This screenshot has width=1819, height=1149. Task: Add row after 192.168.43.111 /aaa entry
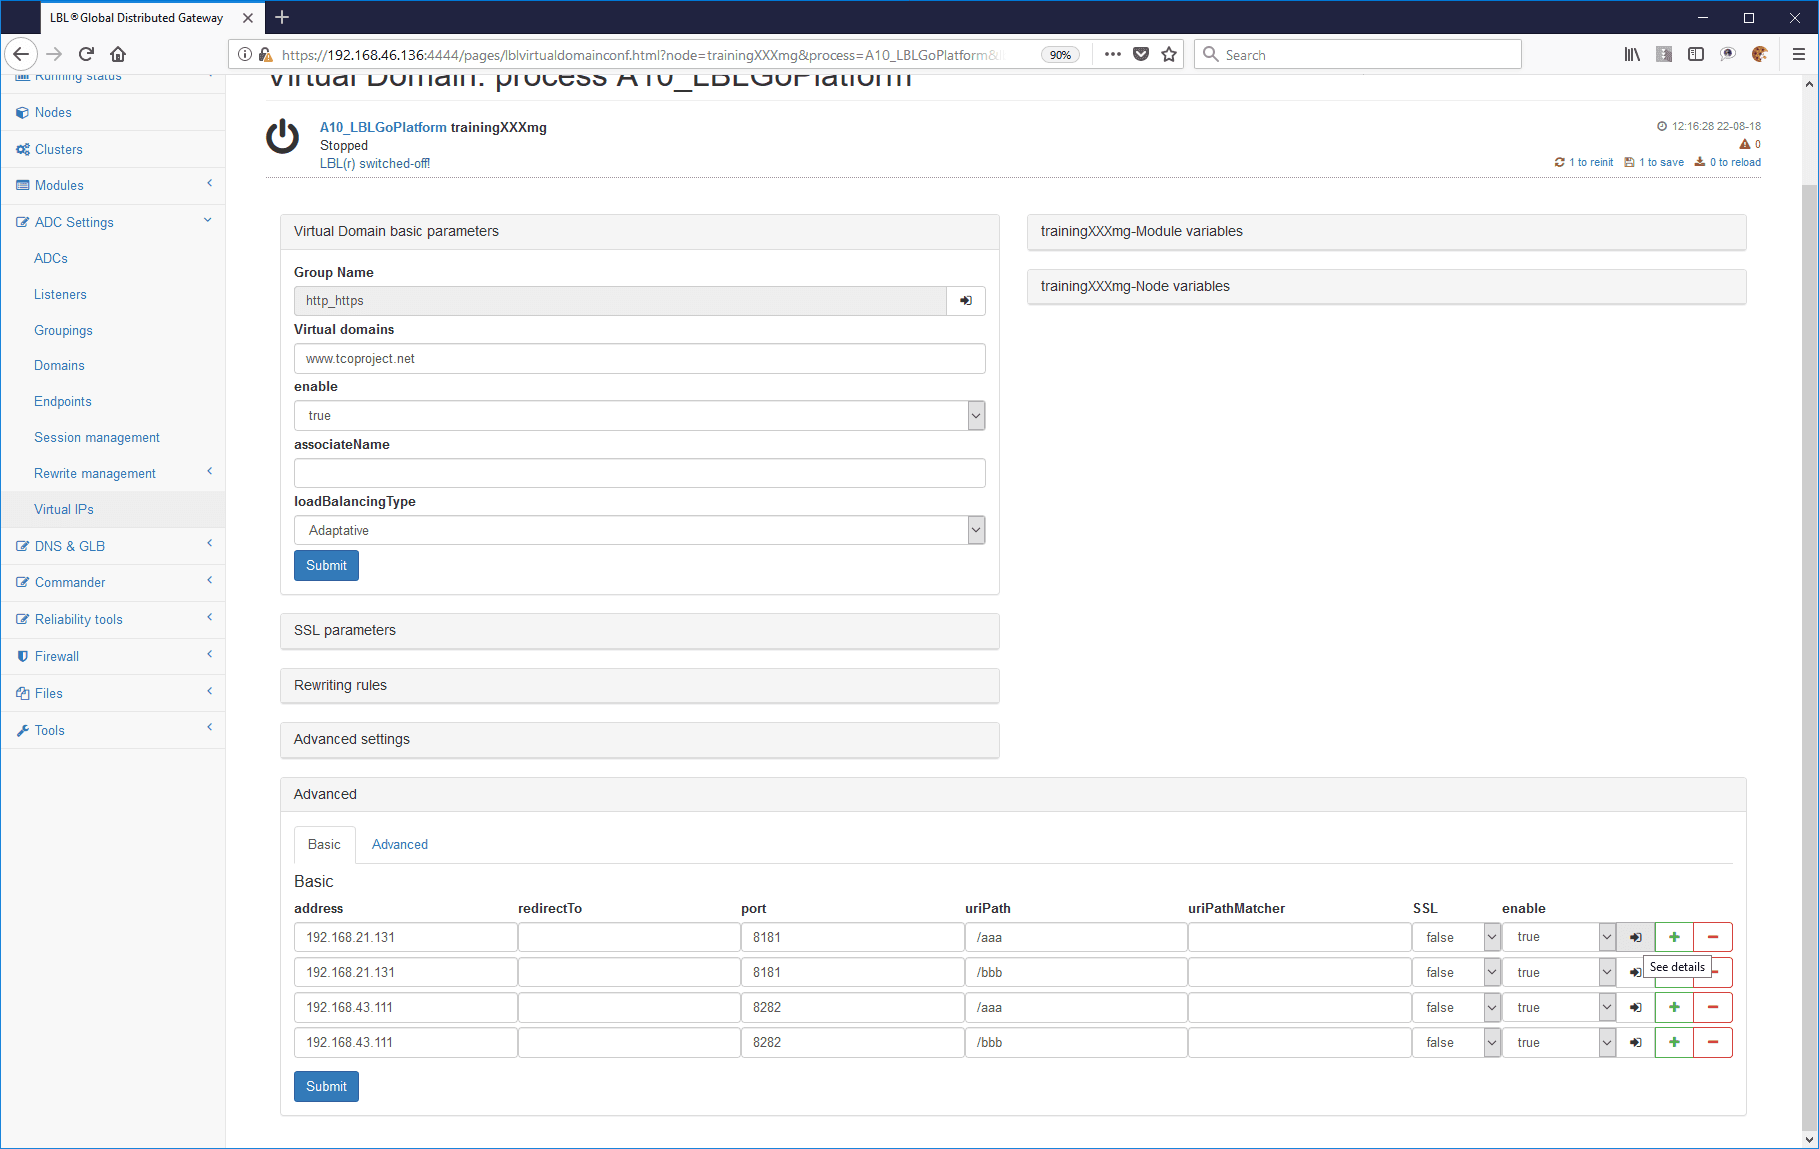pos(1674,1007)
